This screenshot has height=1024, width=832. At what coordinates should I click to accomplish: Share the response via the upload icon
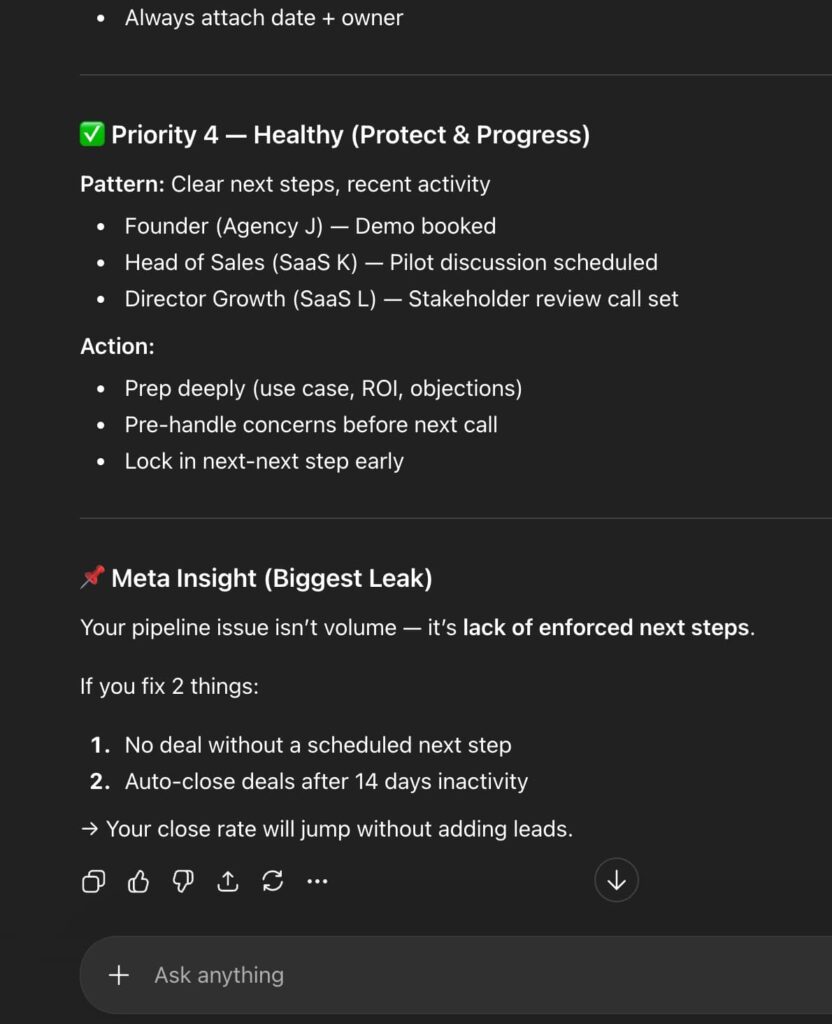[228, 881]
